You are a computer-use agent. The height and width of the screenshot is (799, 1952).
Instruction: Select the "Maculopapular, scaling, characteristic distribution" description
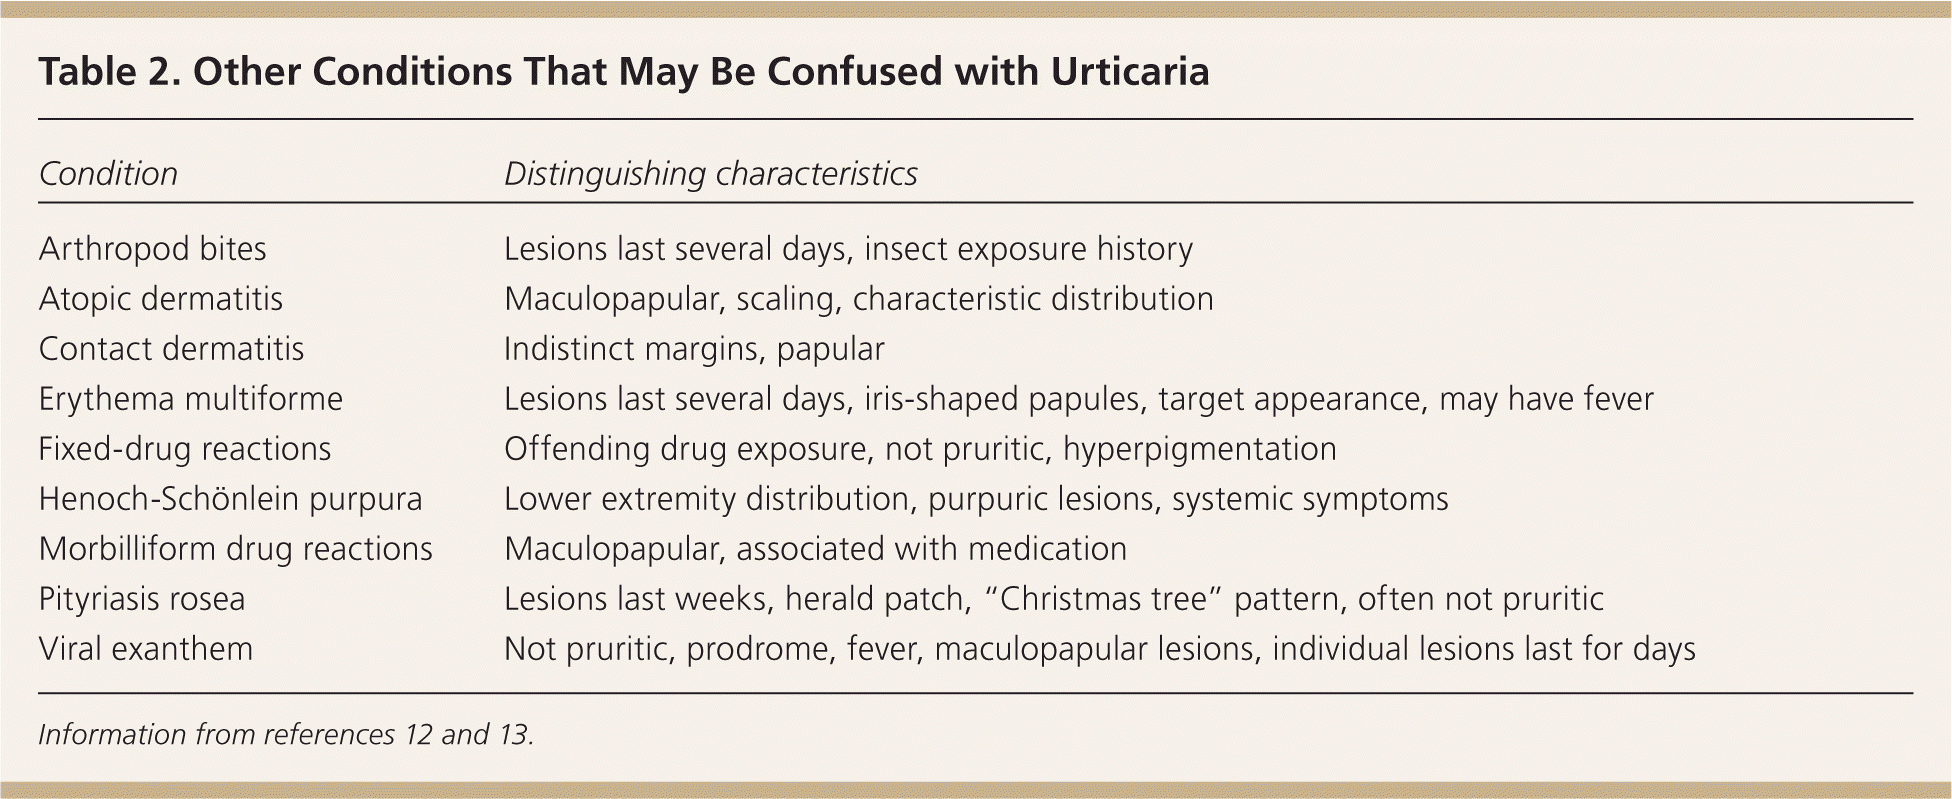point(858,299)
